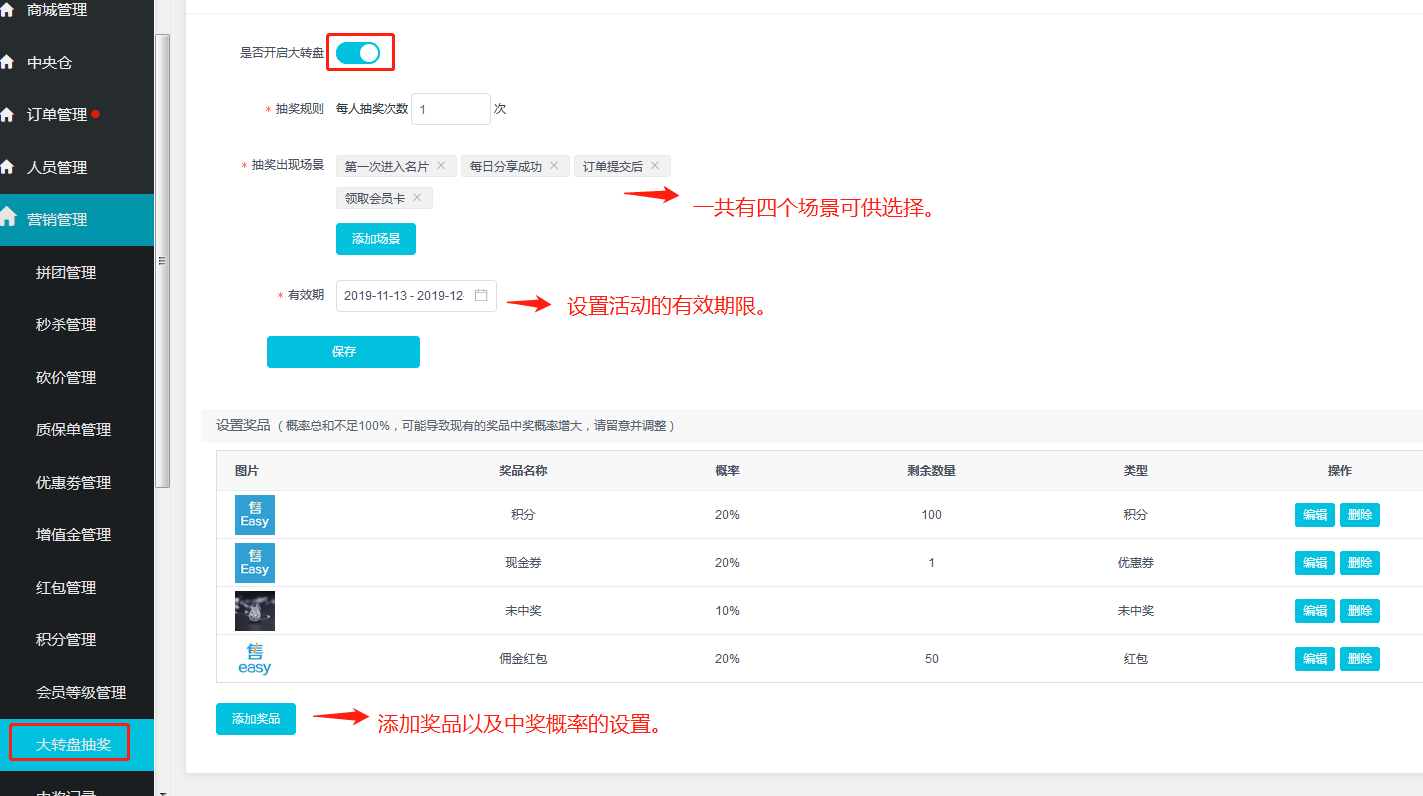The height and width of the screenshot is (796, 1423).
Task: Delete the 现金券 prize row
Action: (1360, 563)
